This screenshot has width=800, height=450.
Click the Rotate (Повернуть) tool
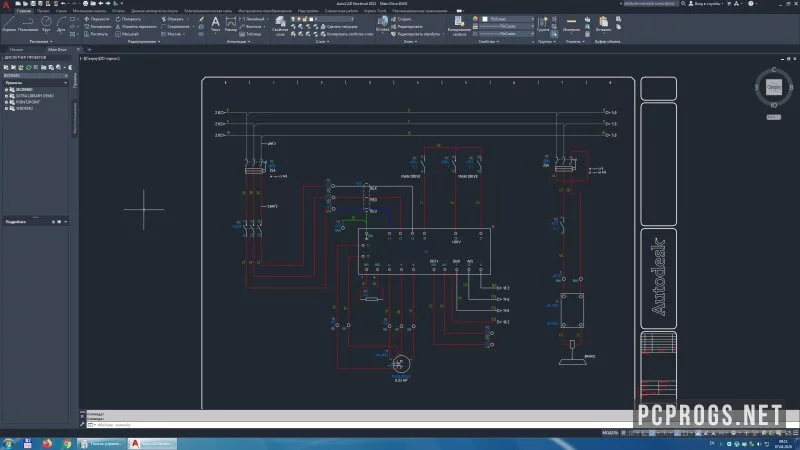point(128,19)
